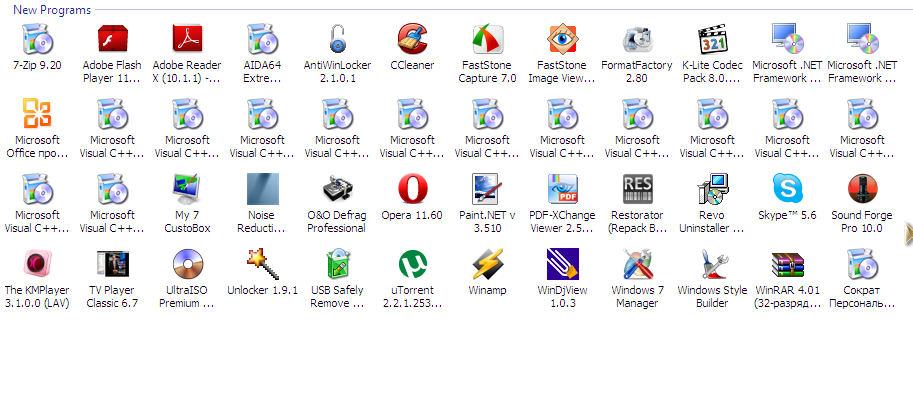Click the Opera 11.60 icon
Viewport: 913px width, 415px height.
(412, 189)
